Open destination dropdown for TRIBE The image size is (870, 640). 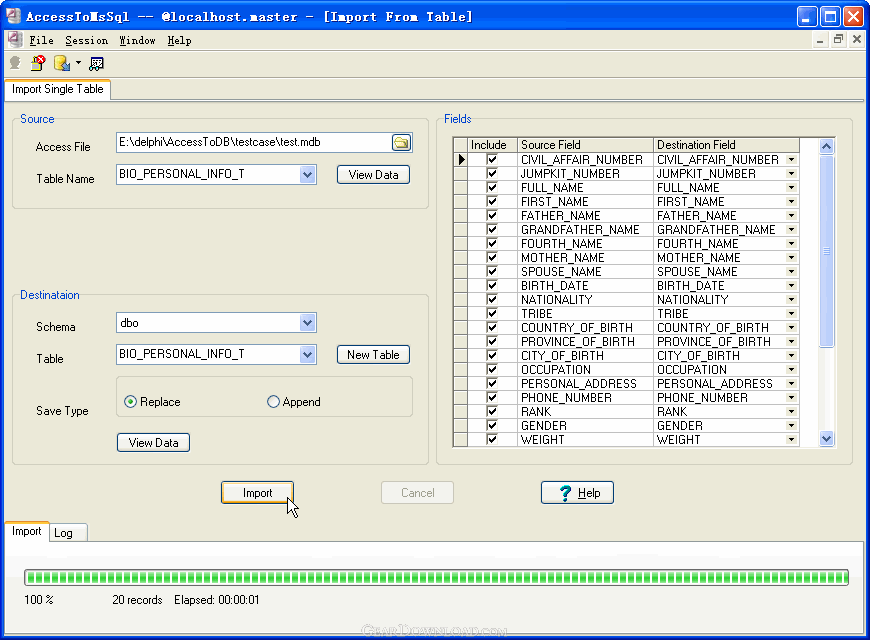point(792,314)
